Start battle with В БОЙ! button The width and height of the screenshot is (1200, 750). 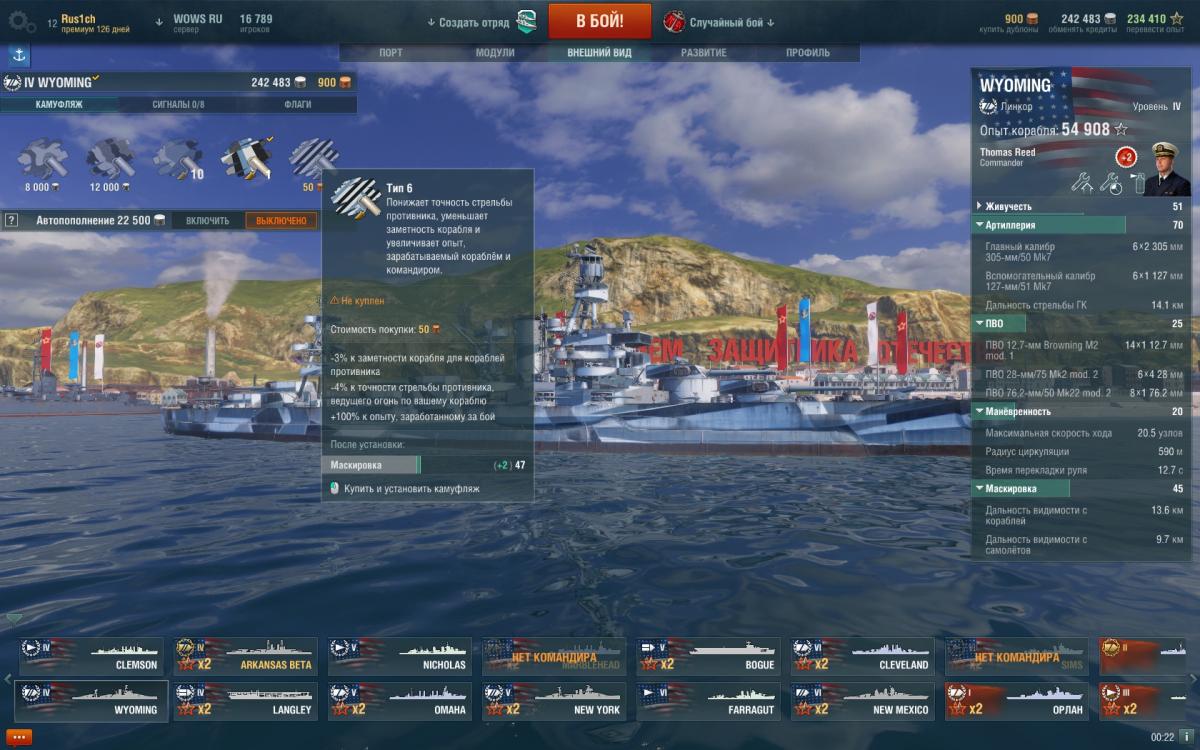tap(599, 21)
